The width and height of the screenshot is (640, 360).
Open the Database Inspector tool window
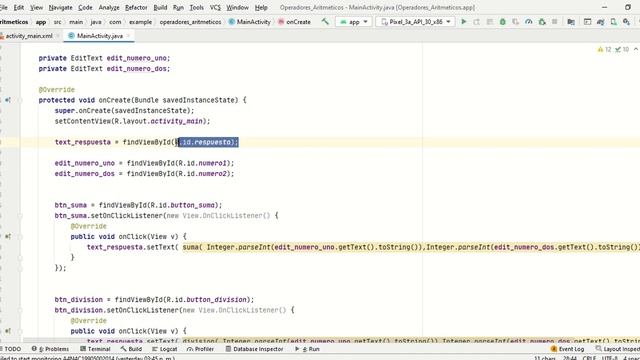coord(254,349)
